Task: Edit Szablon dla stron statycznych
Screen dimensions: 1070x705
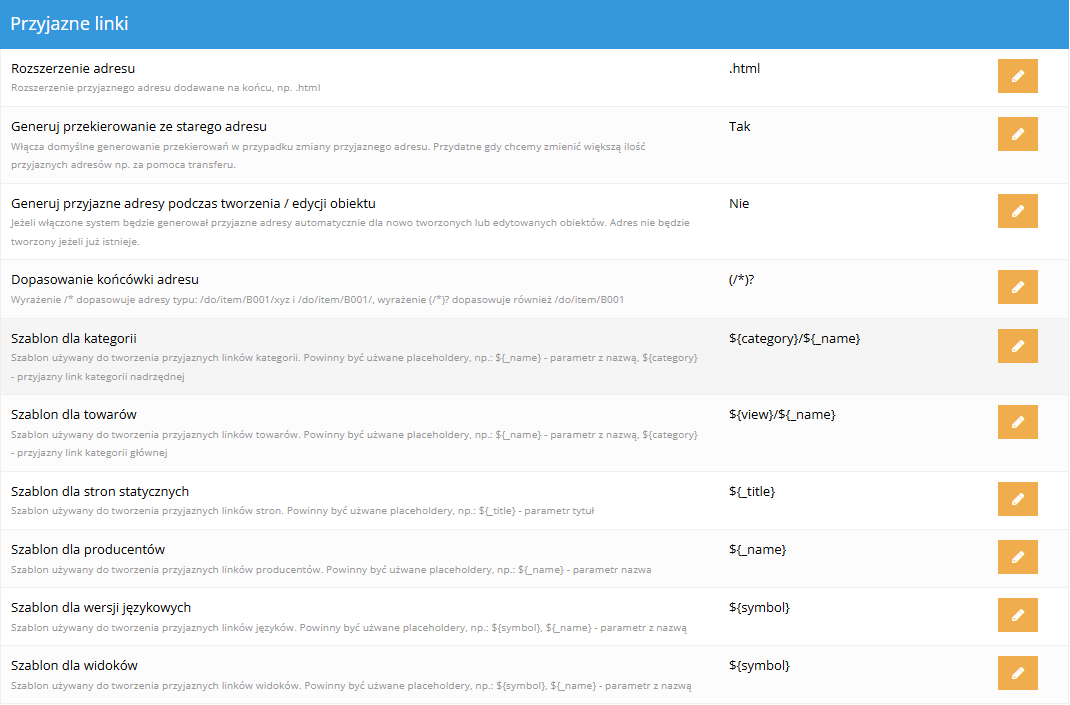Action: coord(1017,499)
